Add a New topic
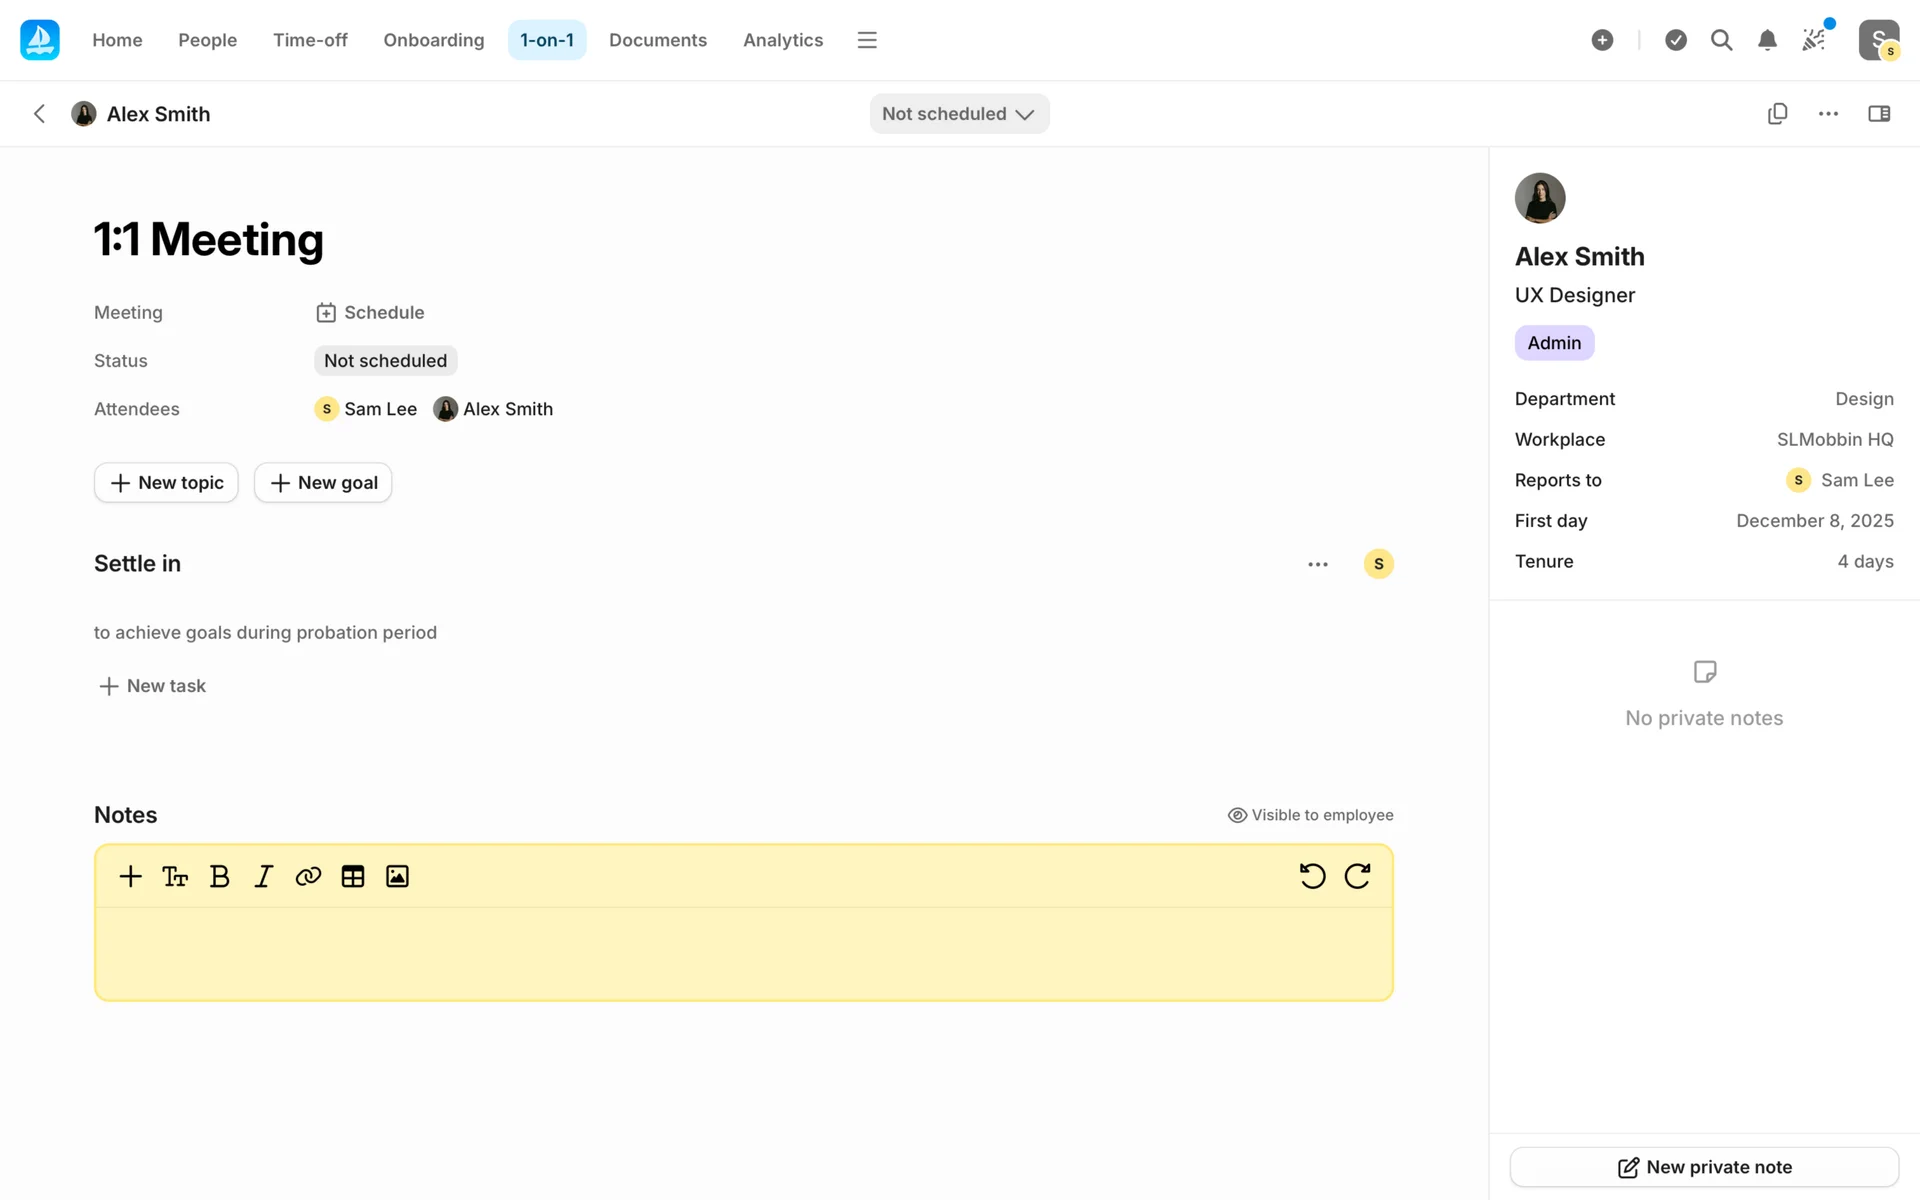This screenshot has height=1200, width=1920. point(166,483)
